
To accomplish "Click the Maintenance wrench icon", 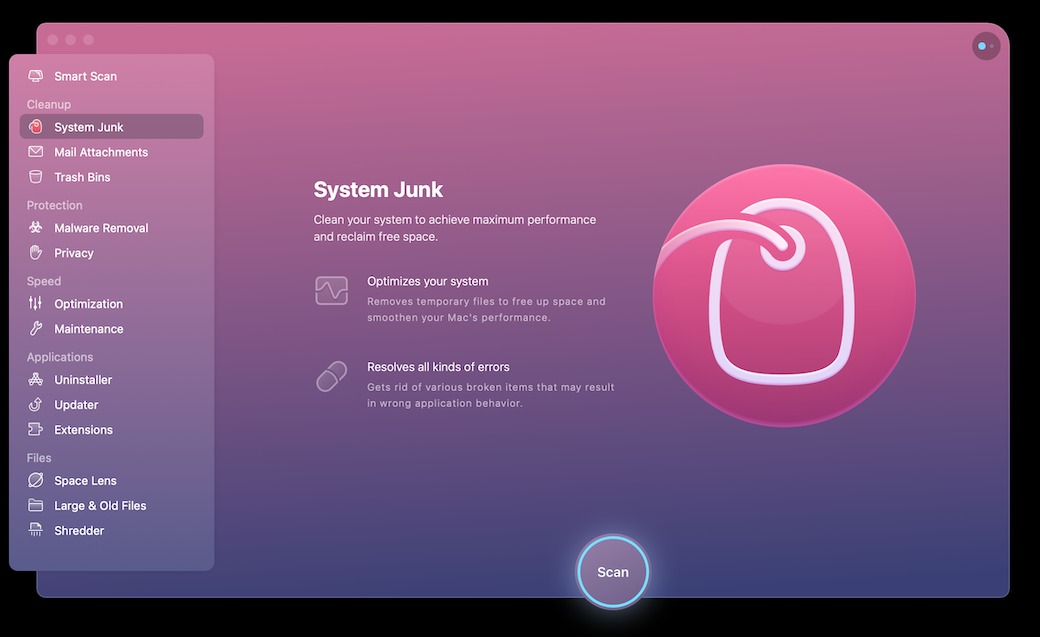I will 36,329.
